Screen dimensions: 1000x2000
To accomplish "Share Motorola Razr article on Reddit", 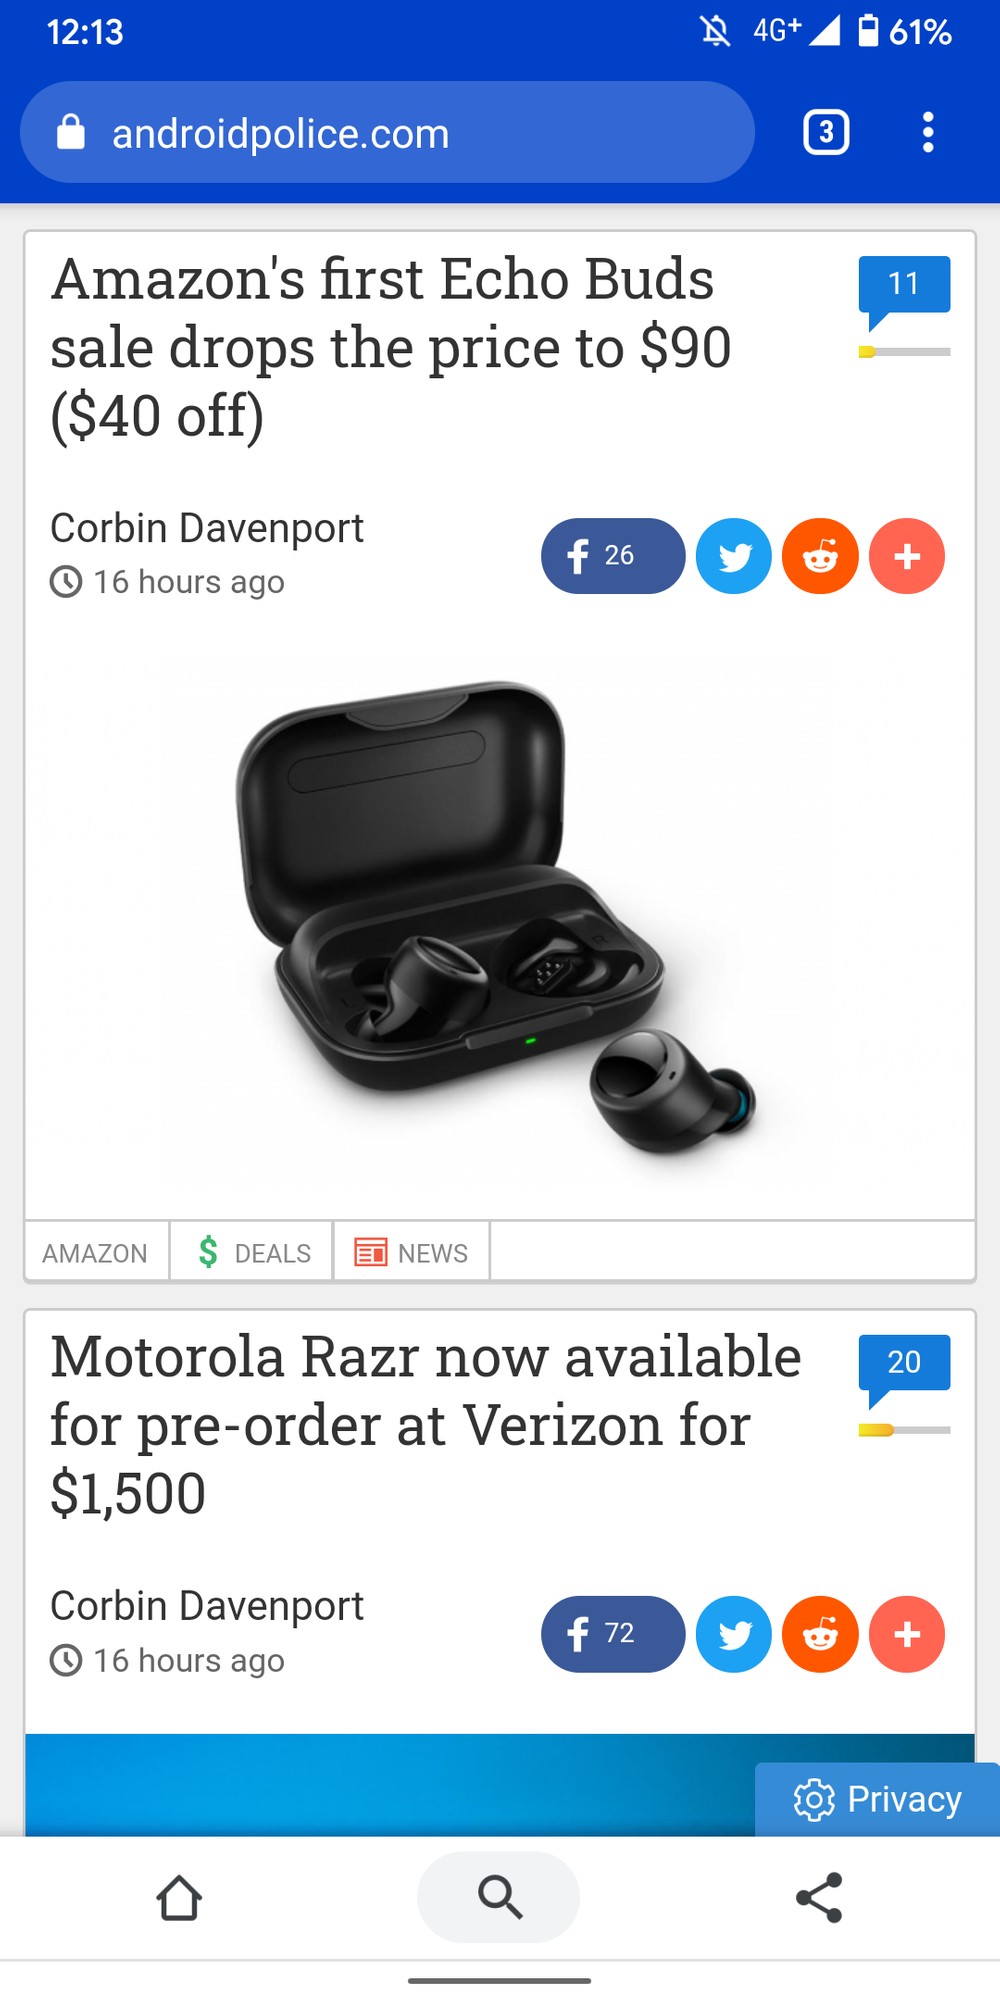I will 820,1634.
